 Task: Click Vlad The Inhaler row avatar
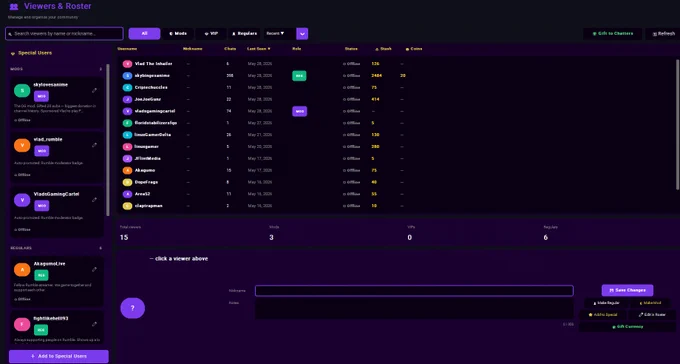pos(127,64)
